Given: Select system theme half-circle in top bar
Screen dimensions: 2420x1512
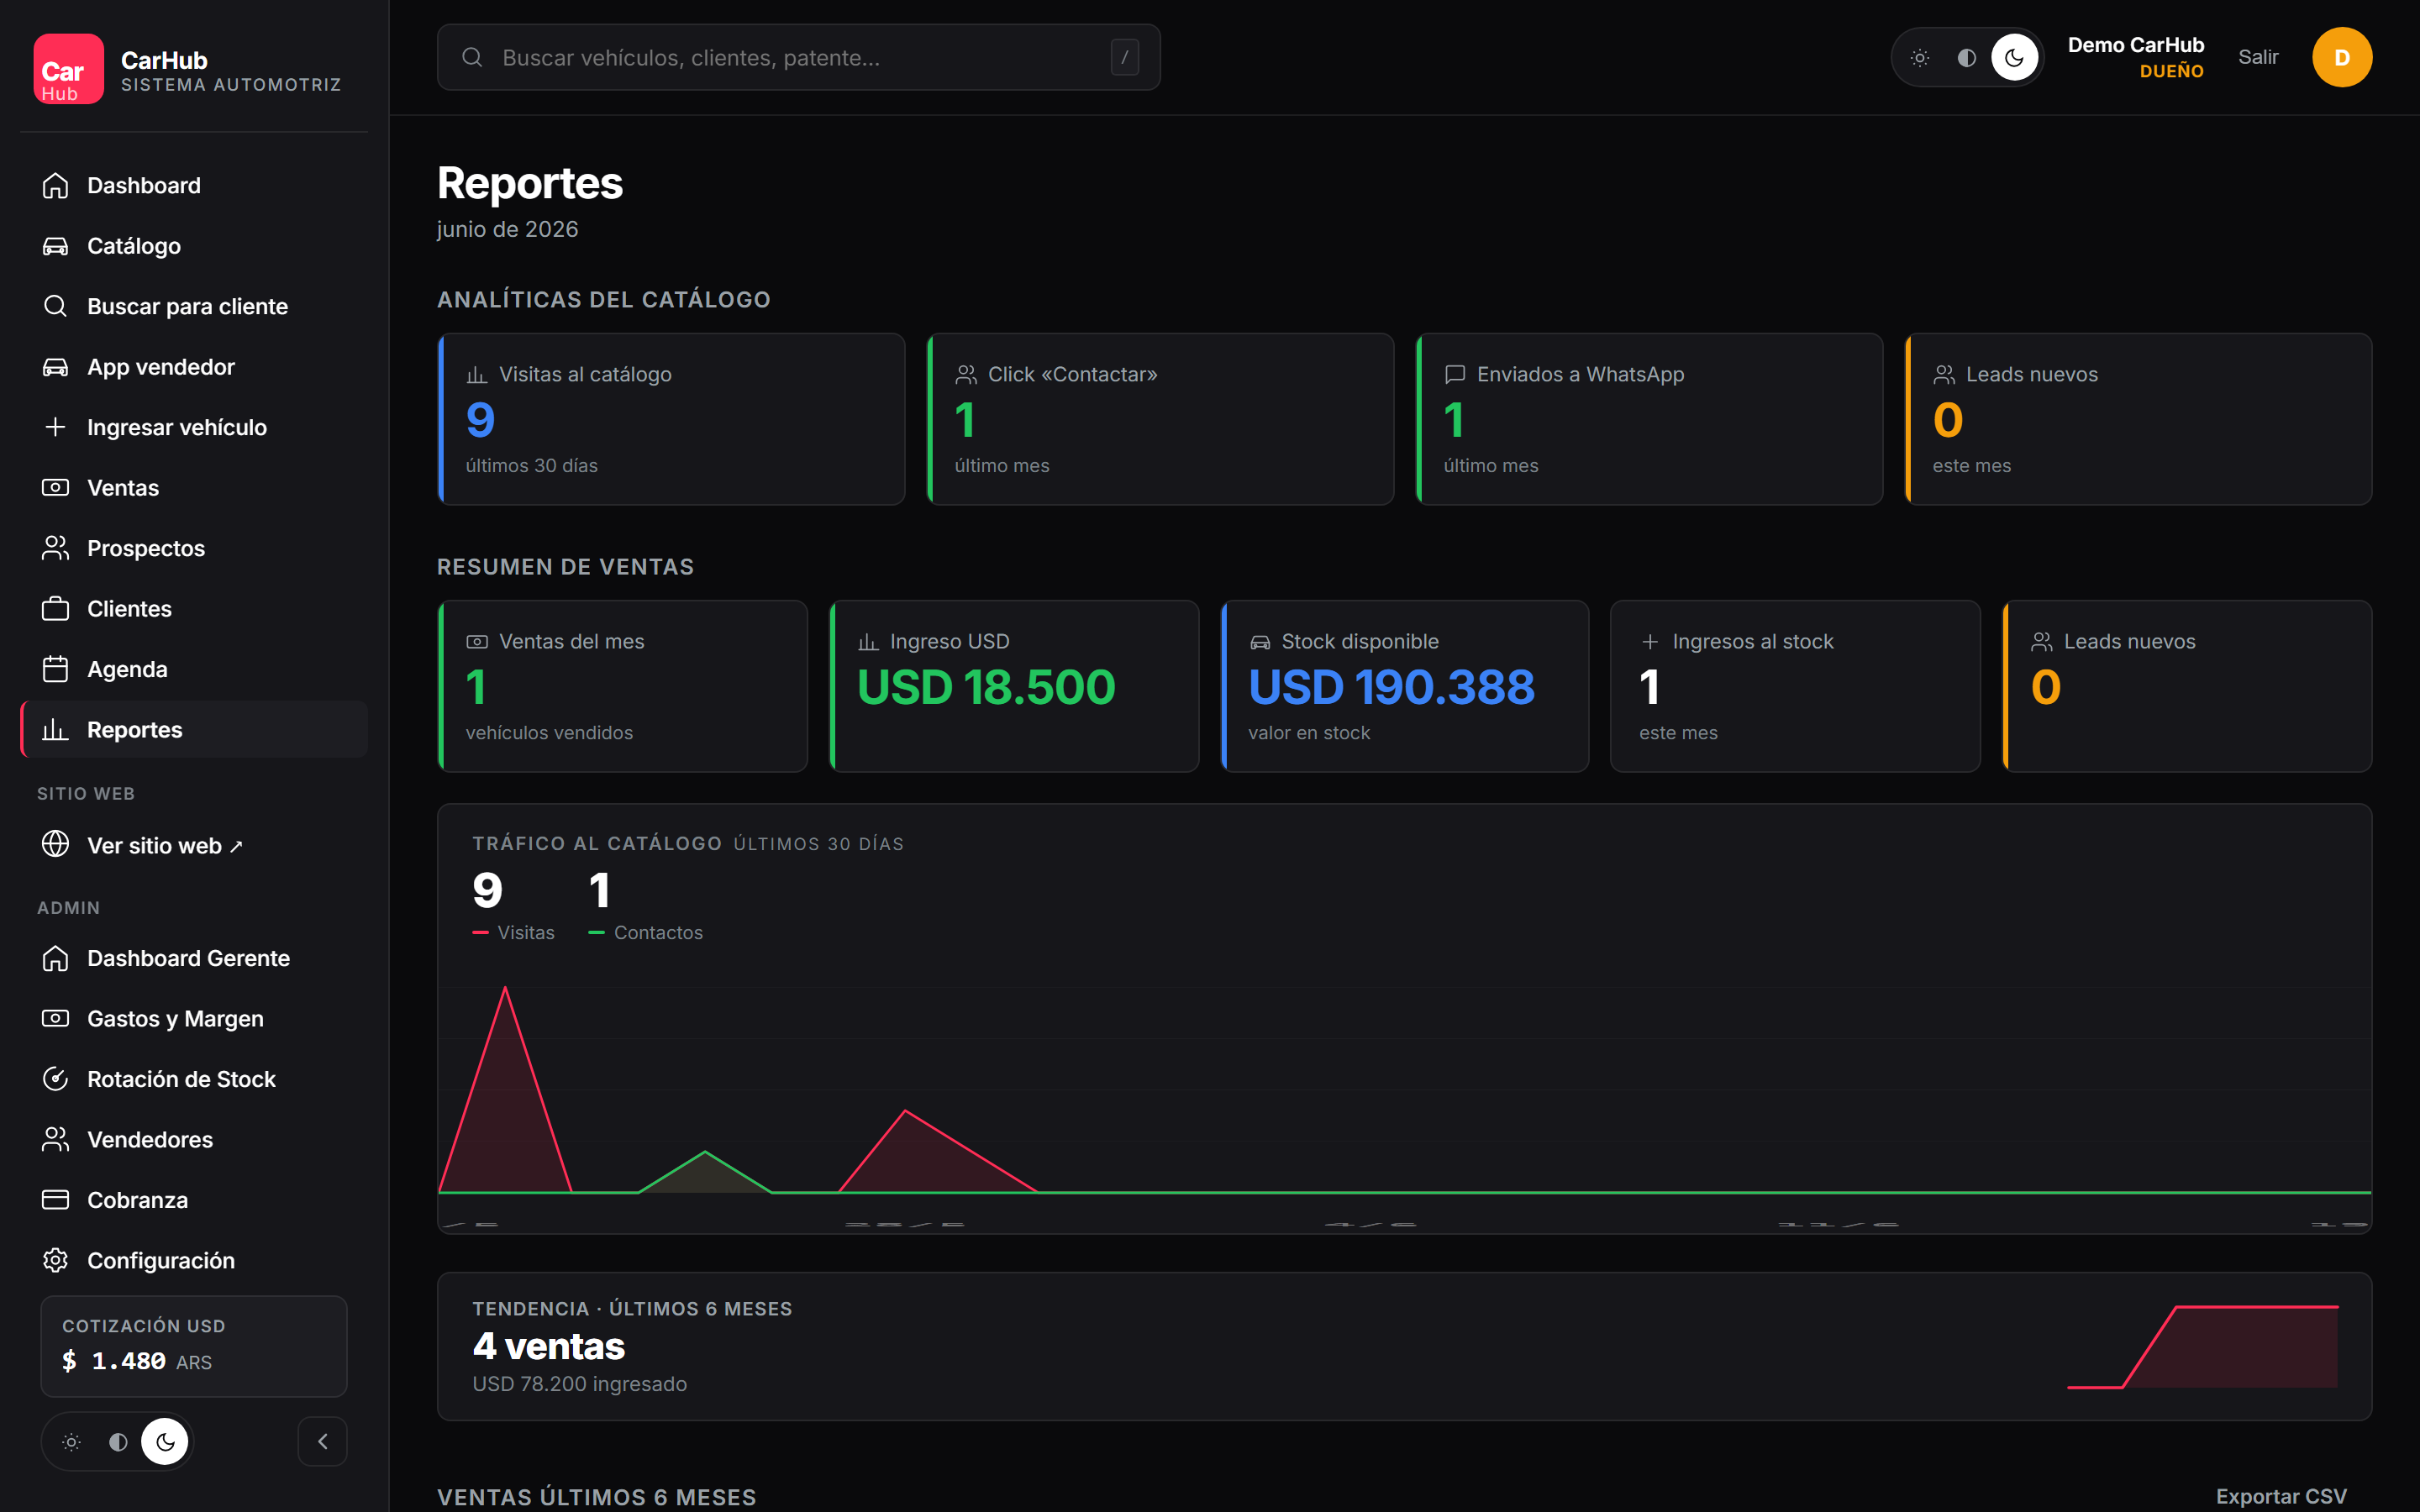Looking at the screenshot, I should point(1967,58).
